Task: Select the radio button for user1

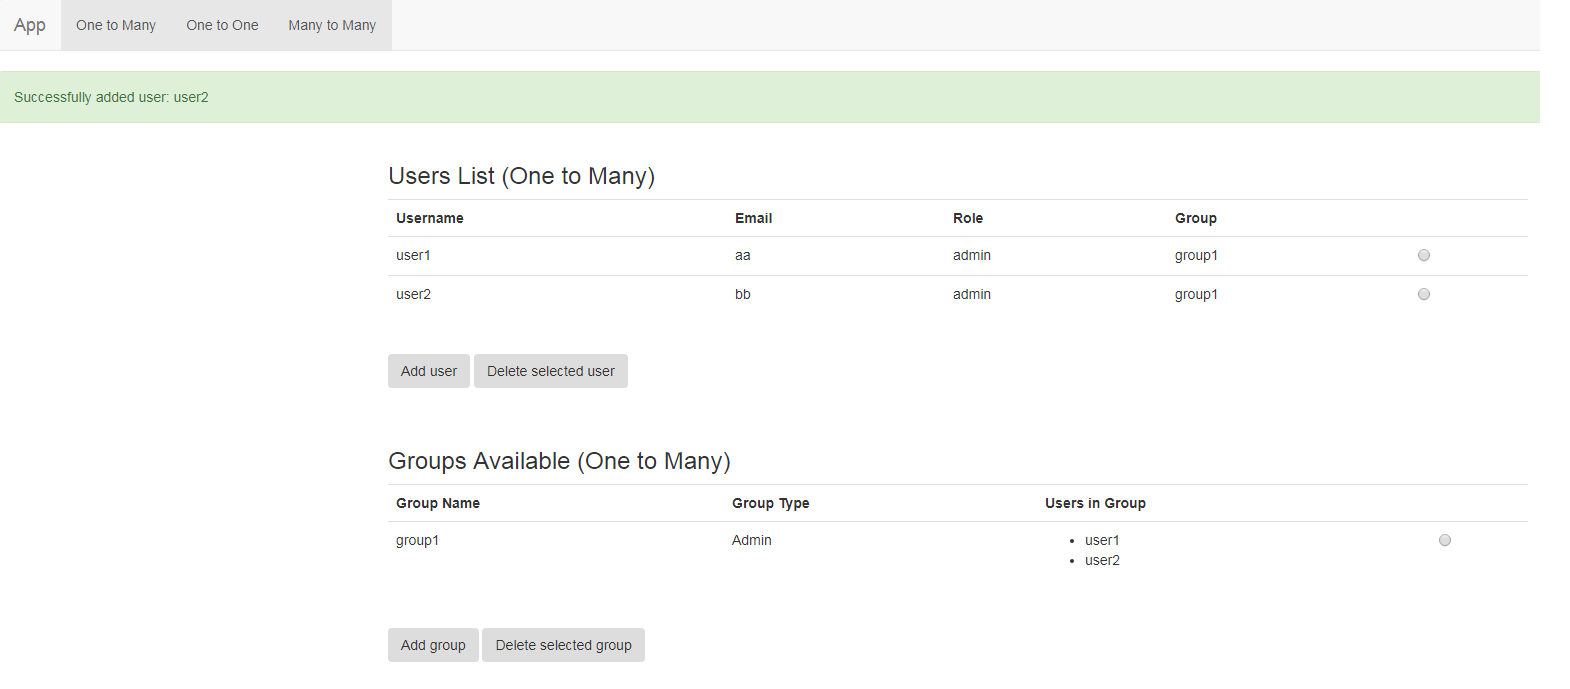Action: [1424, 255]
